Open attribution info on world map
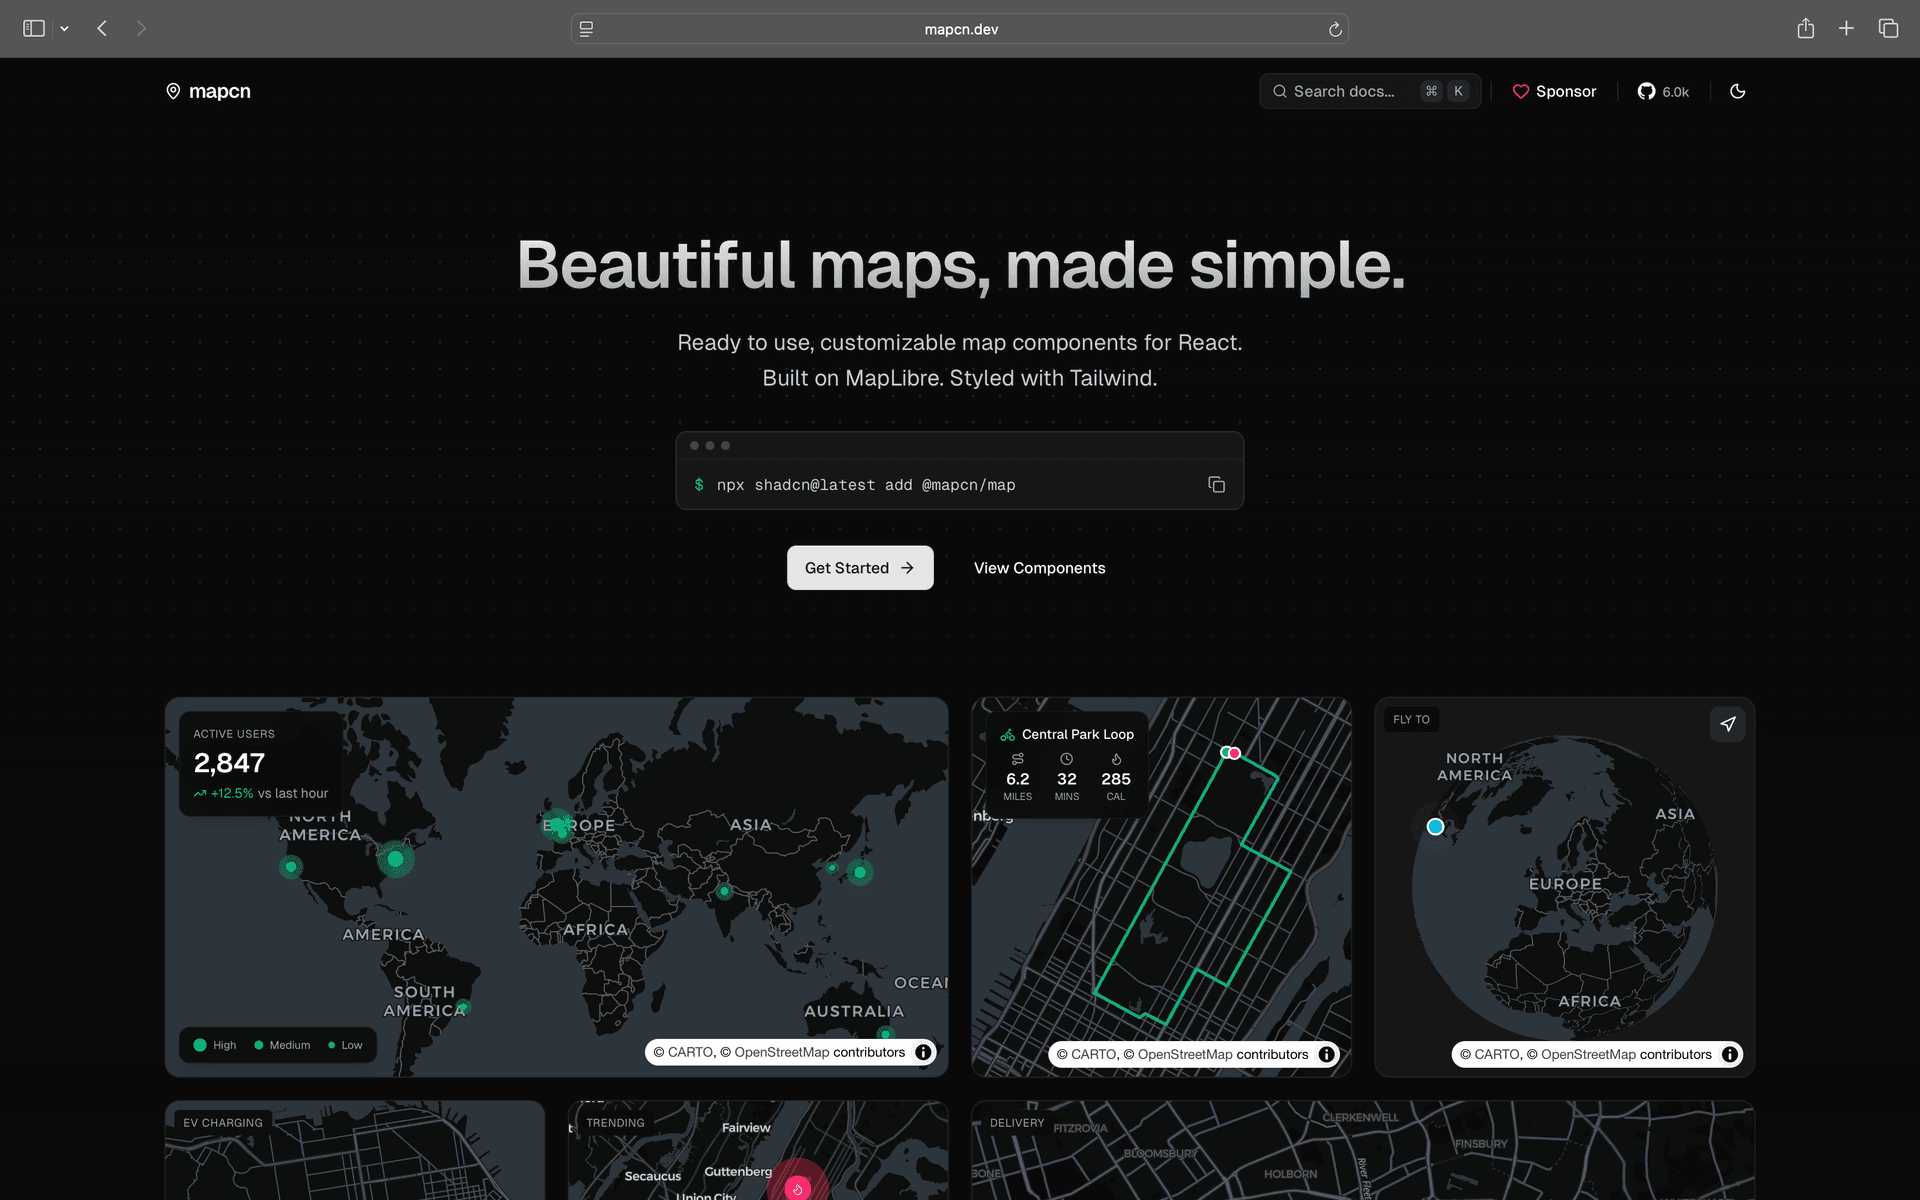This screenshot has width=1920, height=1200. click(923, 1052)
